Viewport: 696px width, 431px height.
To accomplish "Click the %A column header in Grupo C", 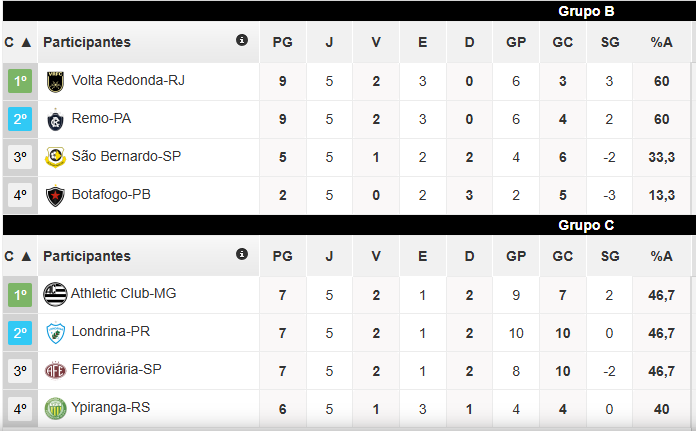I will click(x=661, y=256).
